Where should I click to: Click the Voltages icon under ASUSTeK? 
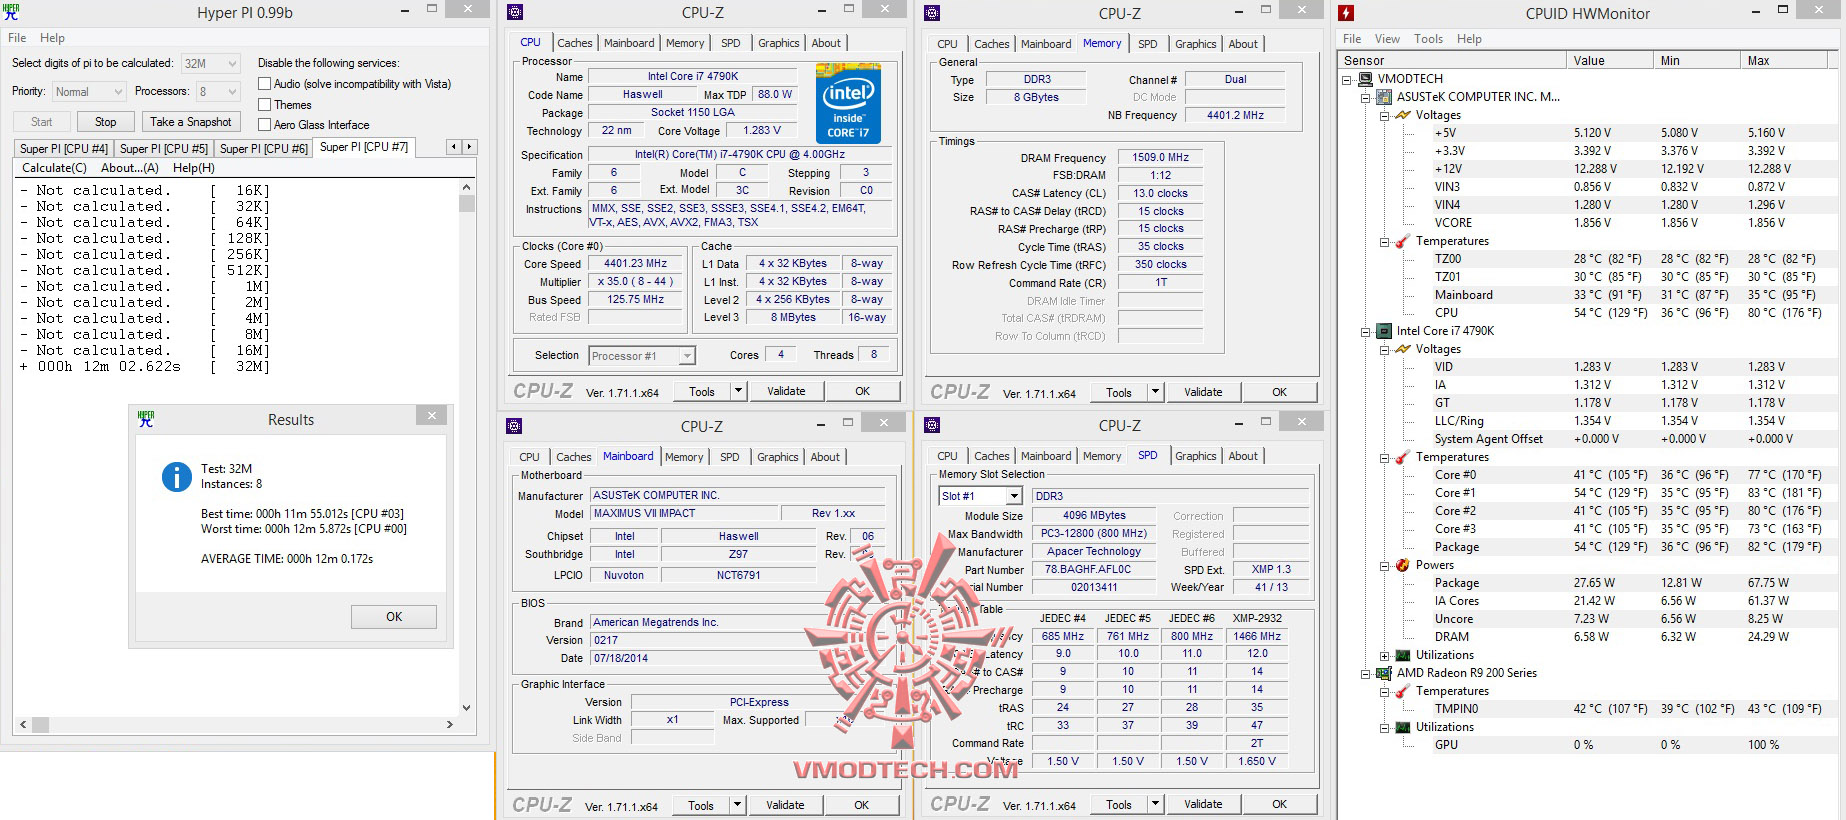(x=1403, y=115)
